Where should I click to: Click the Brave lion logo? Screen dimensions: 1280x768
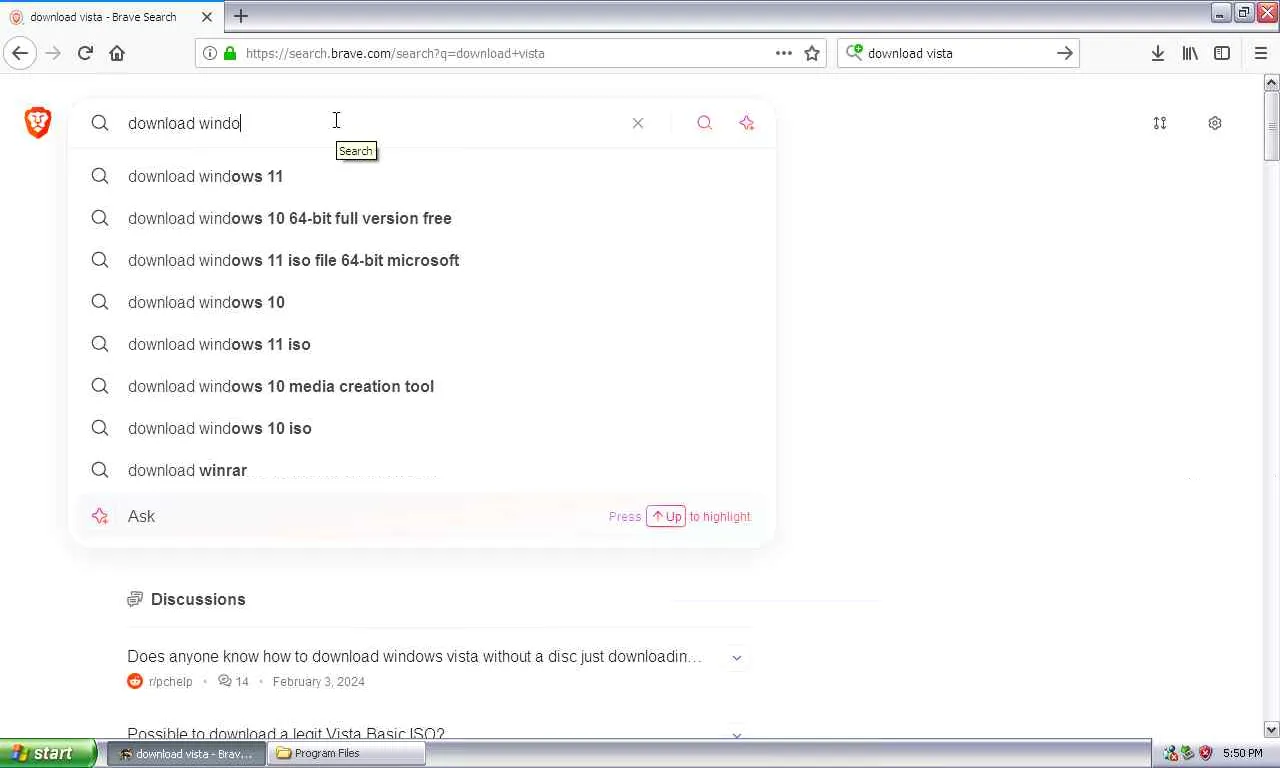(x=38, y=122)
